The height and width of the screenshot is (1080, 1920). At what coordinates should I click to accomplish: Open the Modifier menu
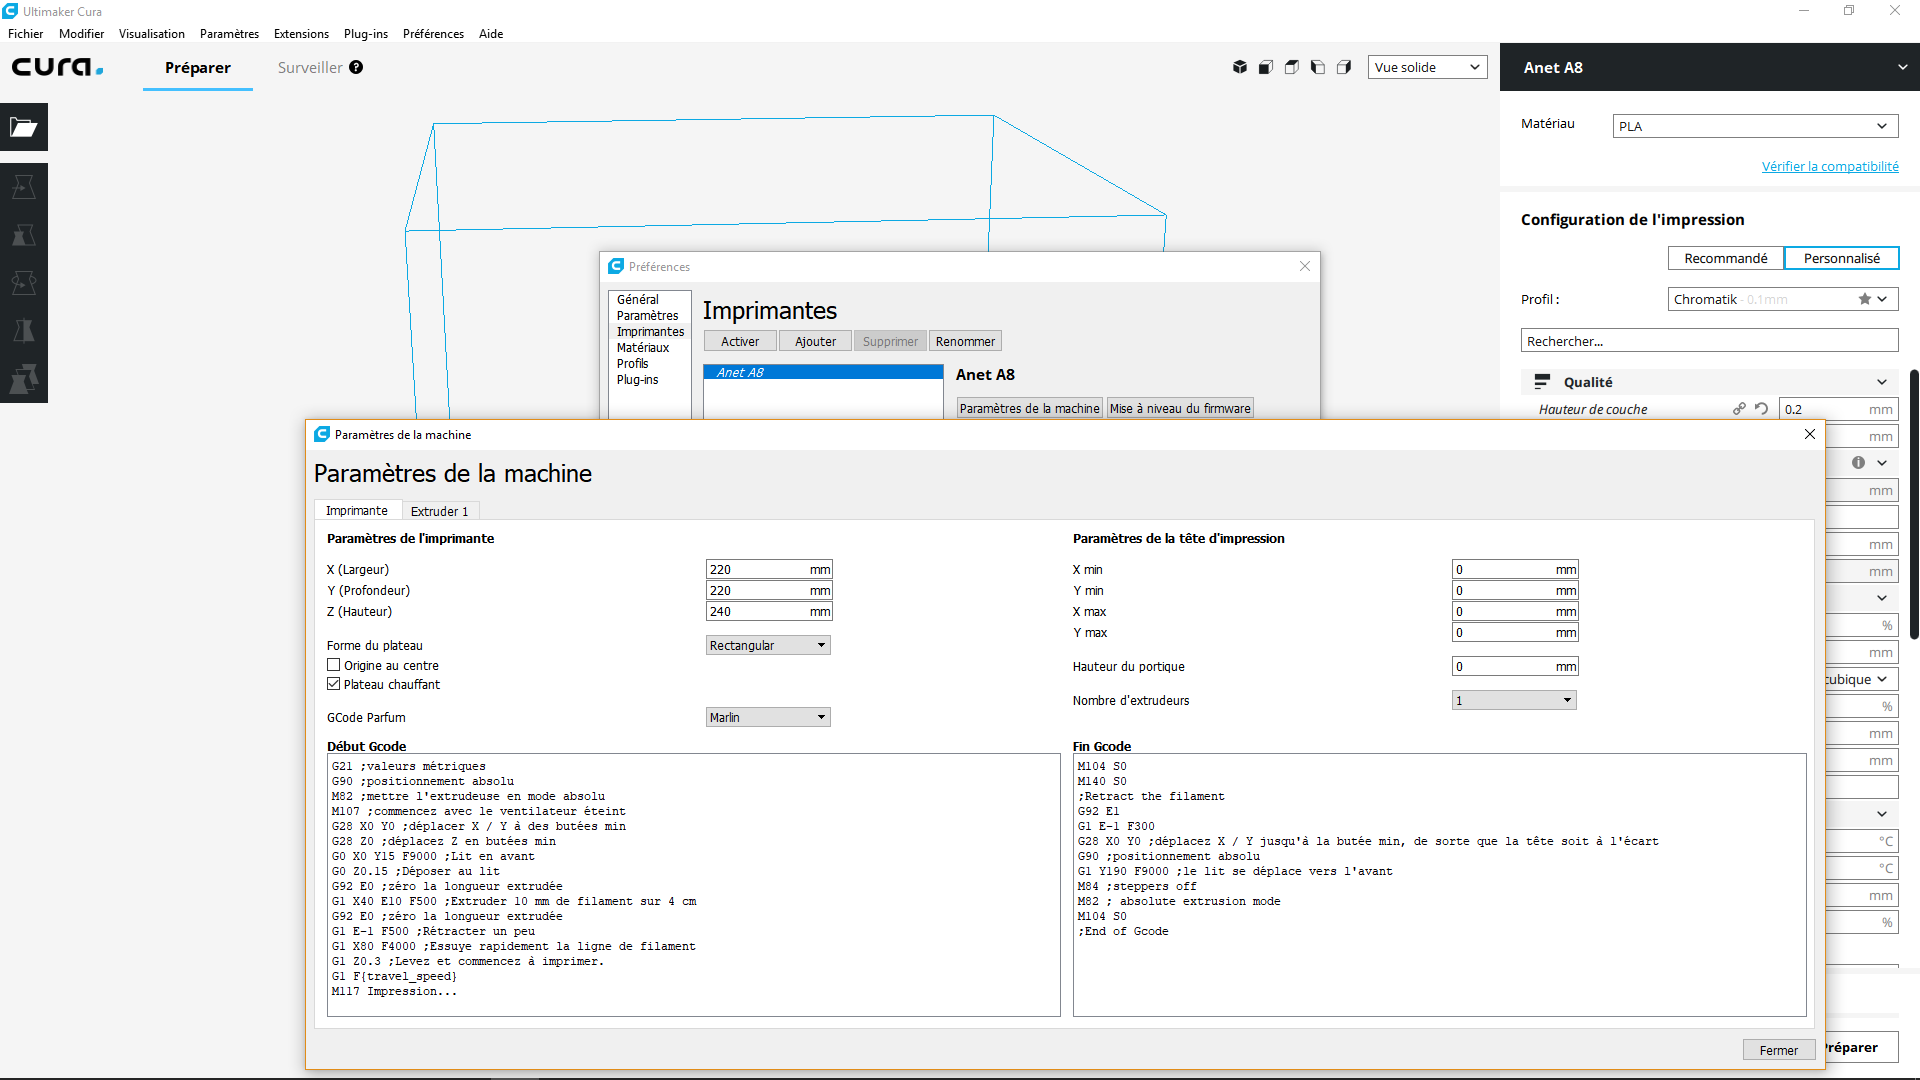coord(81,33)
